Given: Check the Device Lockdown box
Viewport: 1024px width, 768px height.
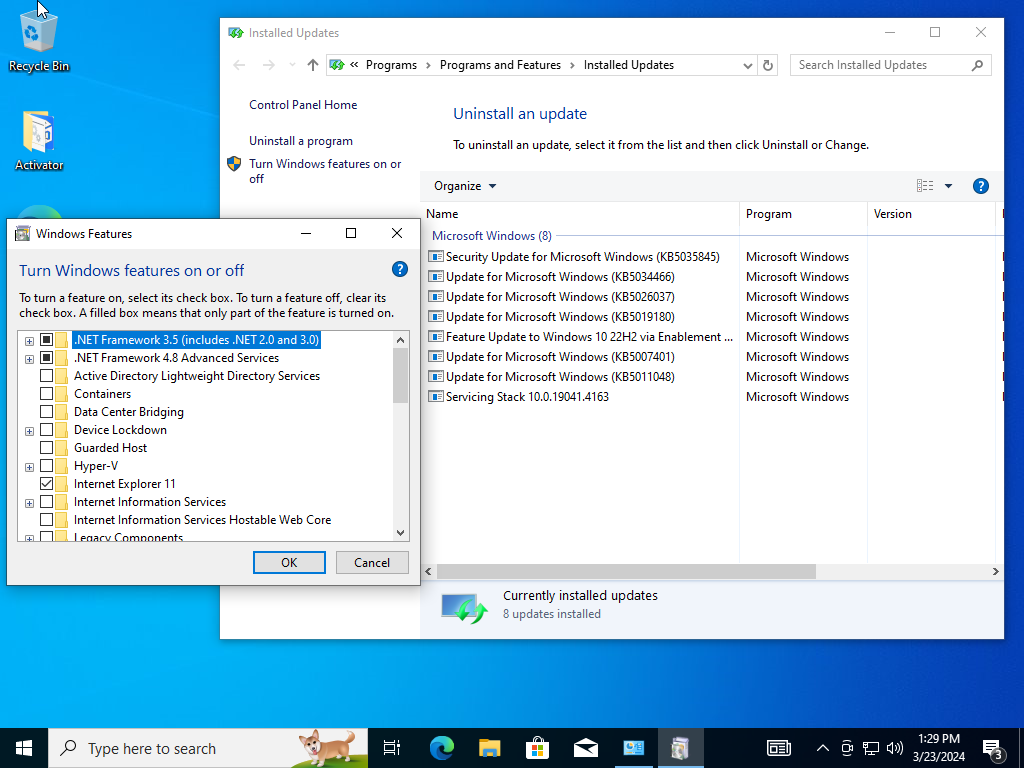Looking at the screenshot, I should tap(46, 430).
